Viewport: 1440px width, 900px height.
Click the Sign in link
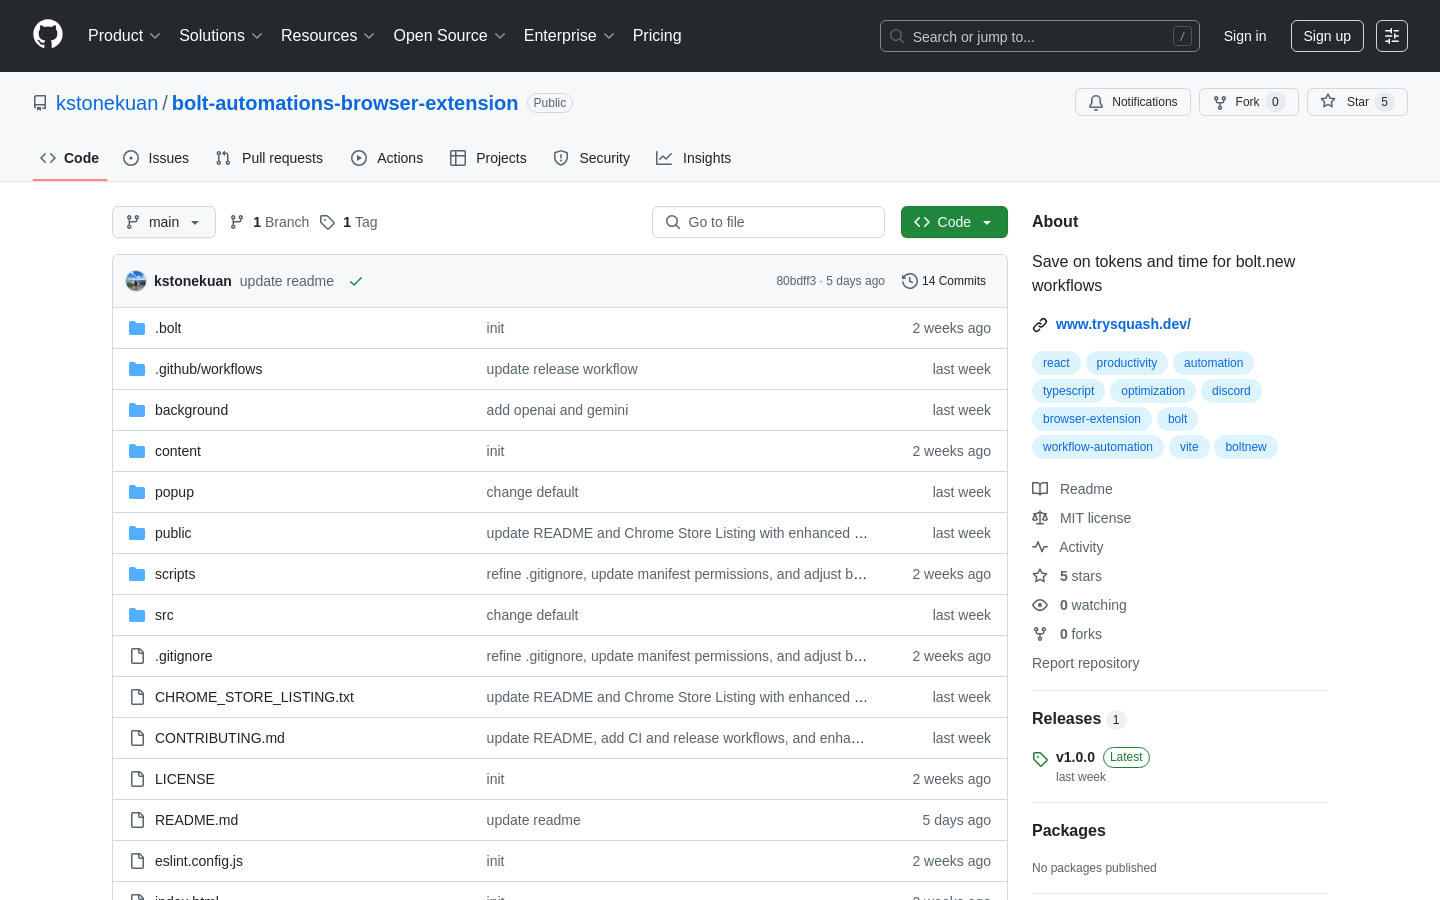(1245, 36)
